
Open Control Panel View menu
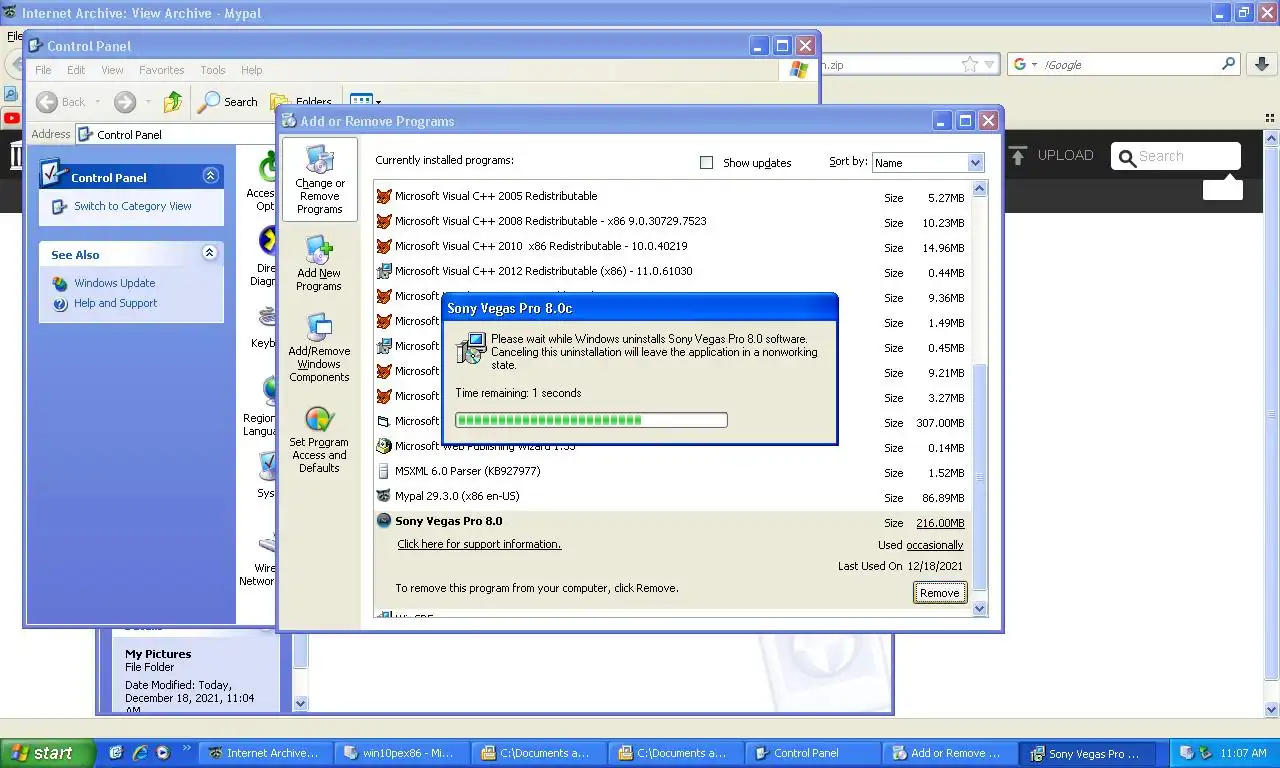[112, 70]
